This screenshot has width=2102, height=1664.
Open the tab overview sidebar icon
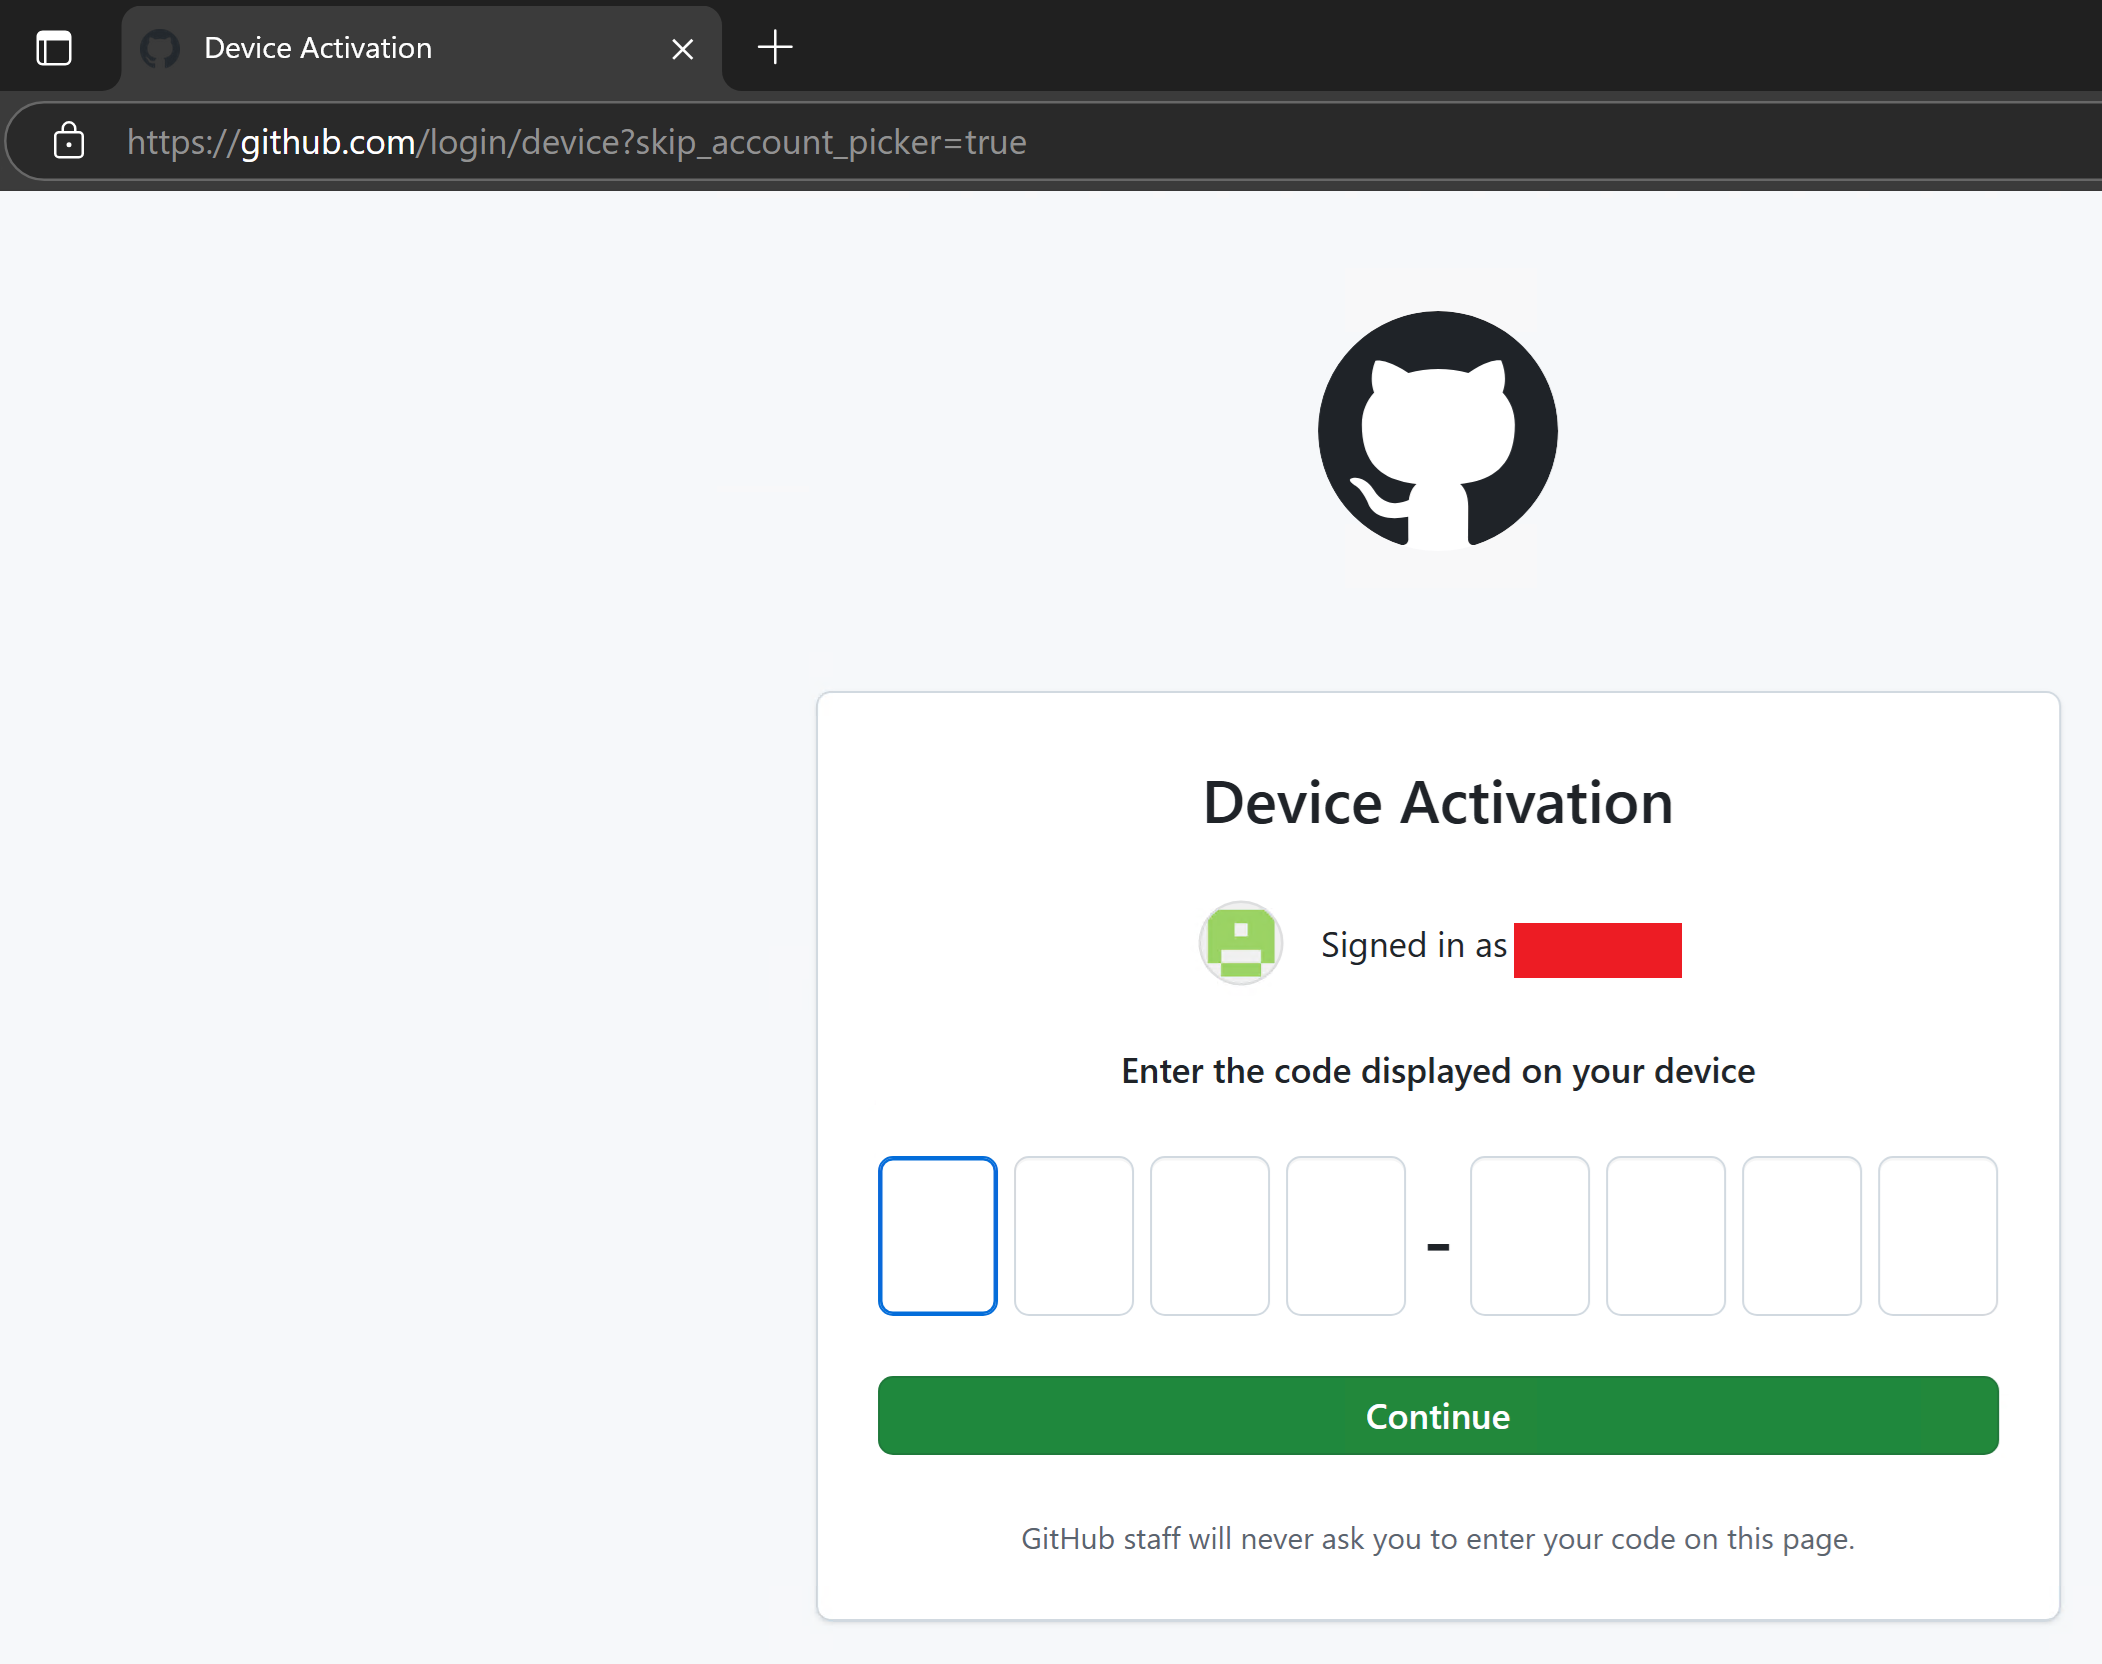tap(54, 48)
